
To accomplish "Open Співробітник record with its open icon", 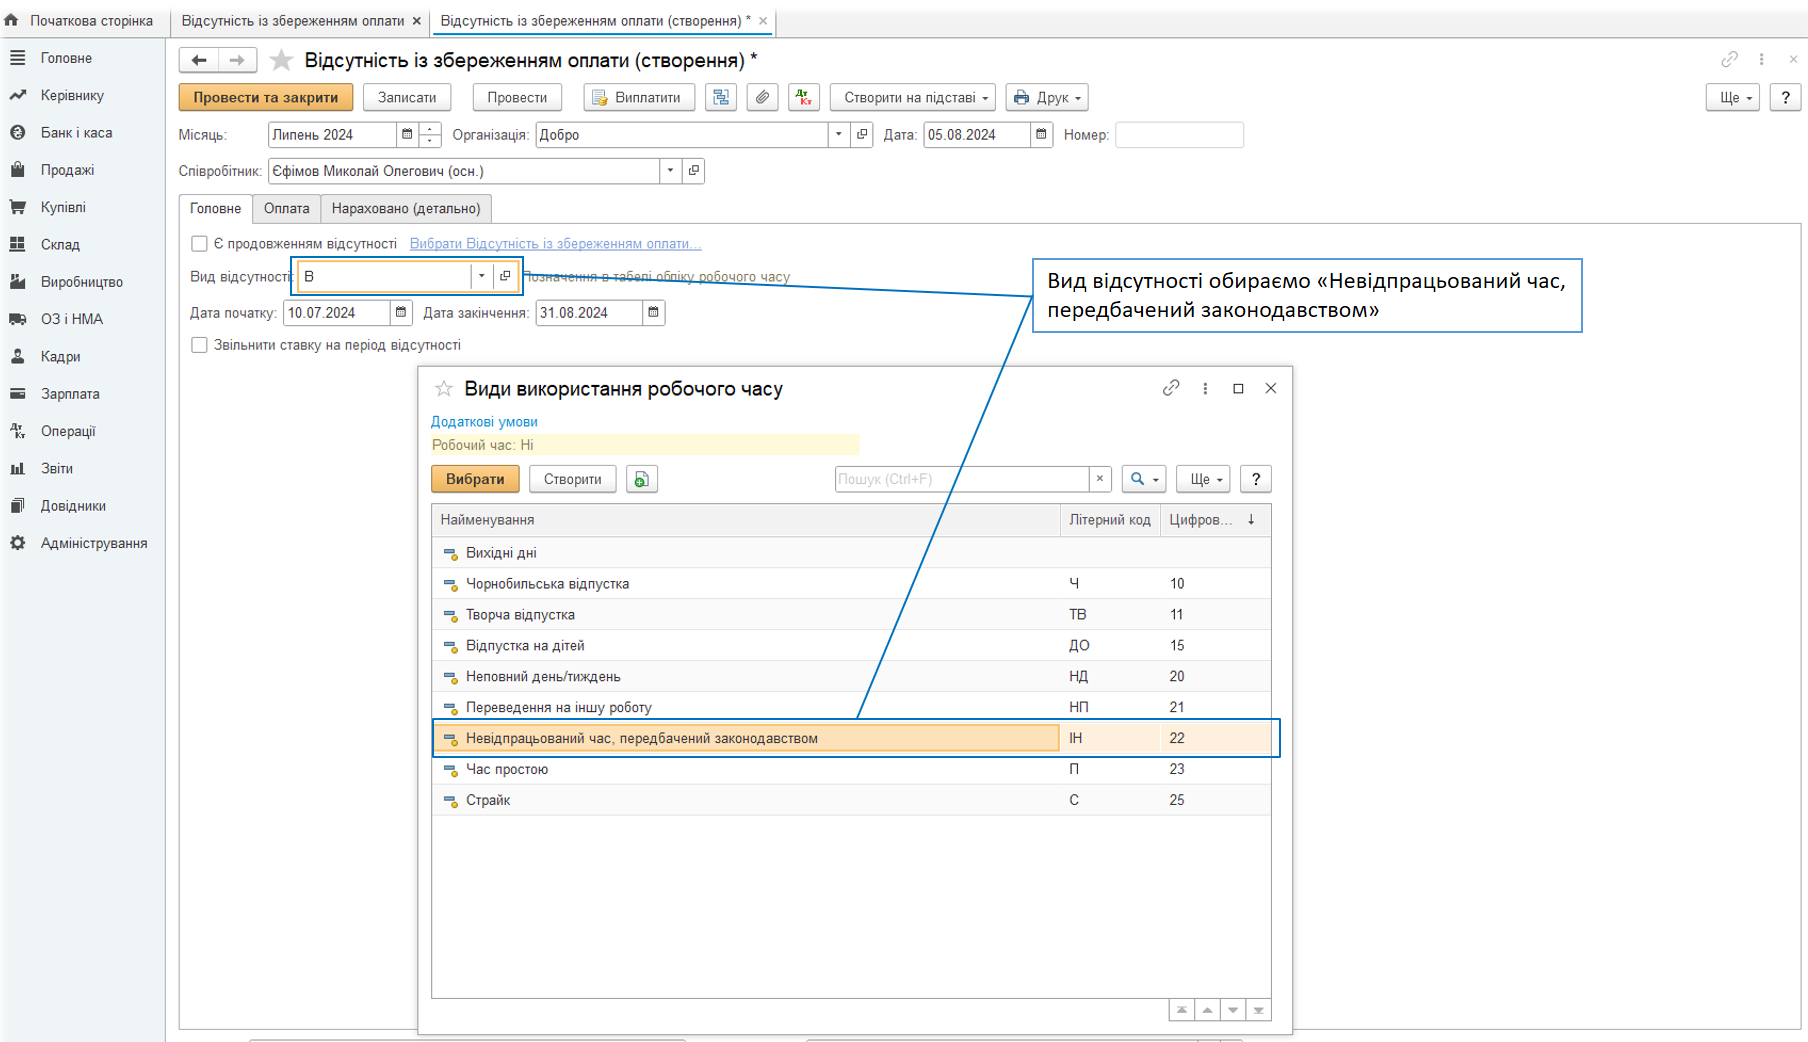I will [x=694, y=171].
